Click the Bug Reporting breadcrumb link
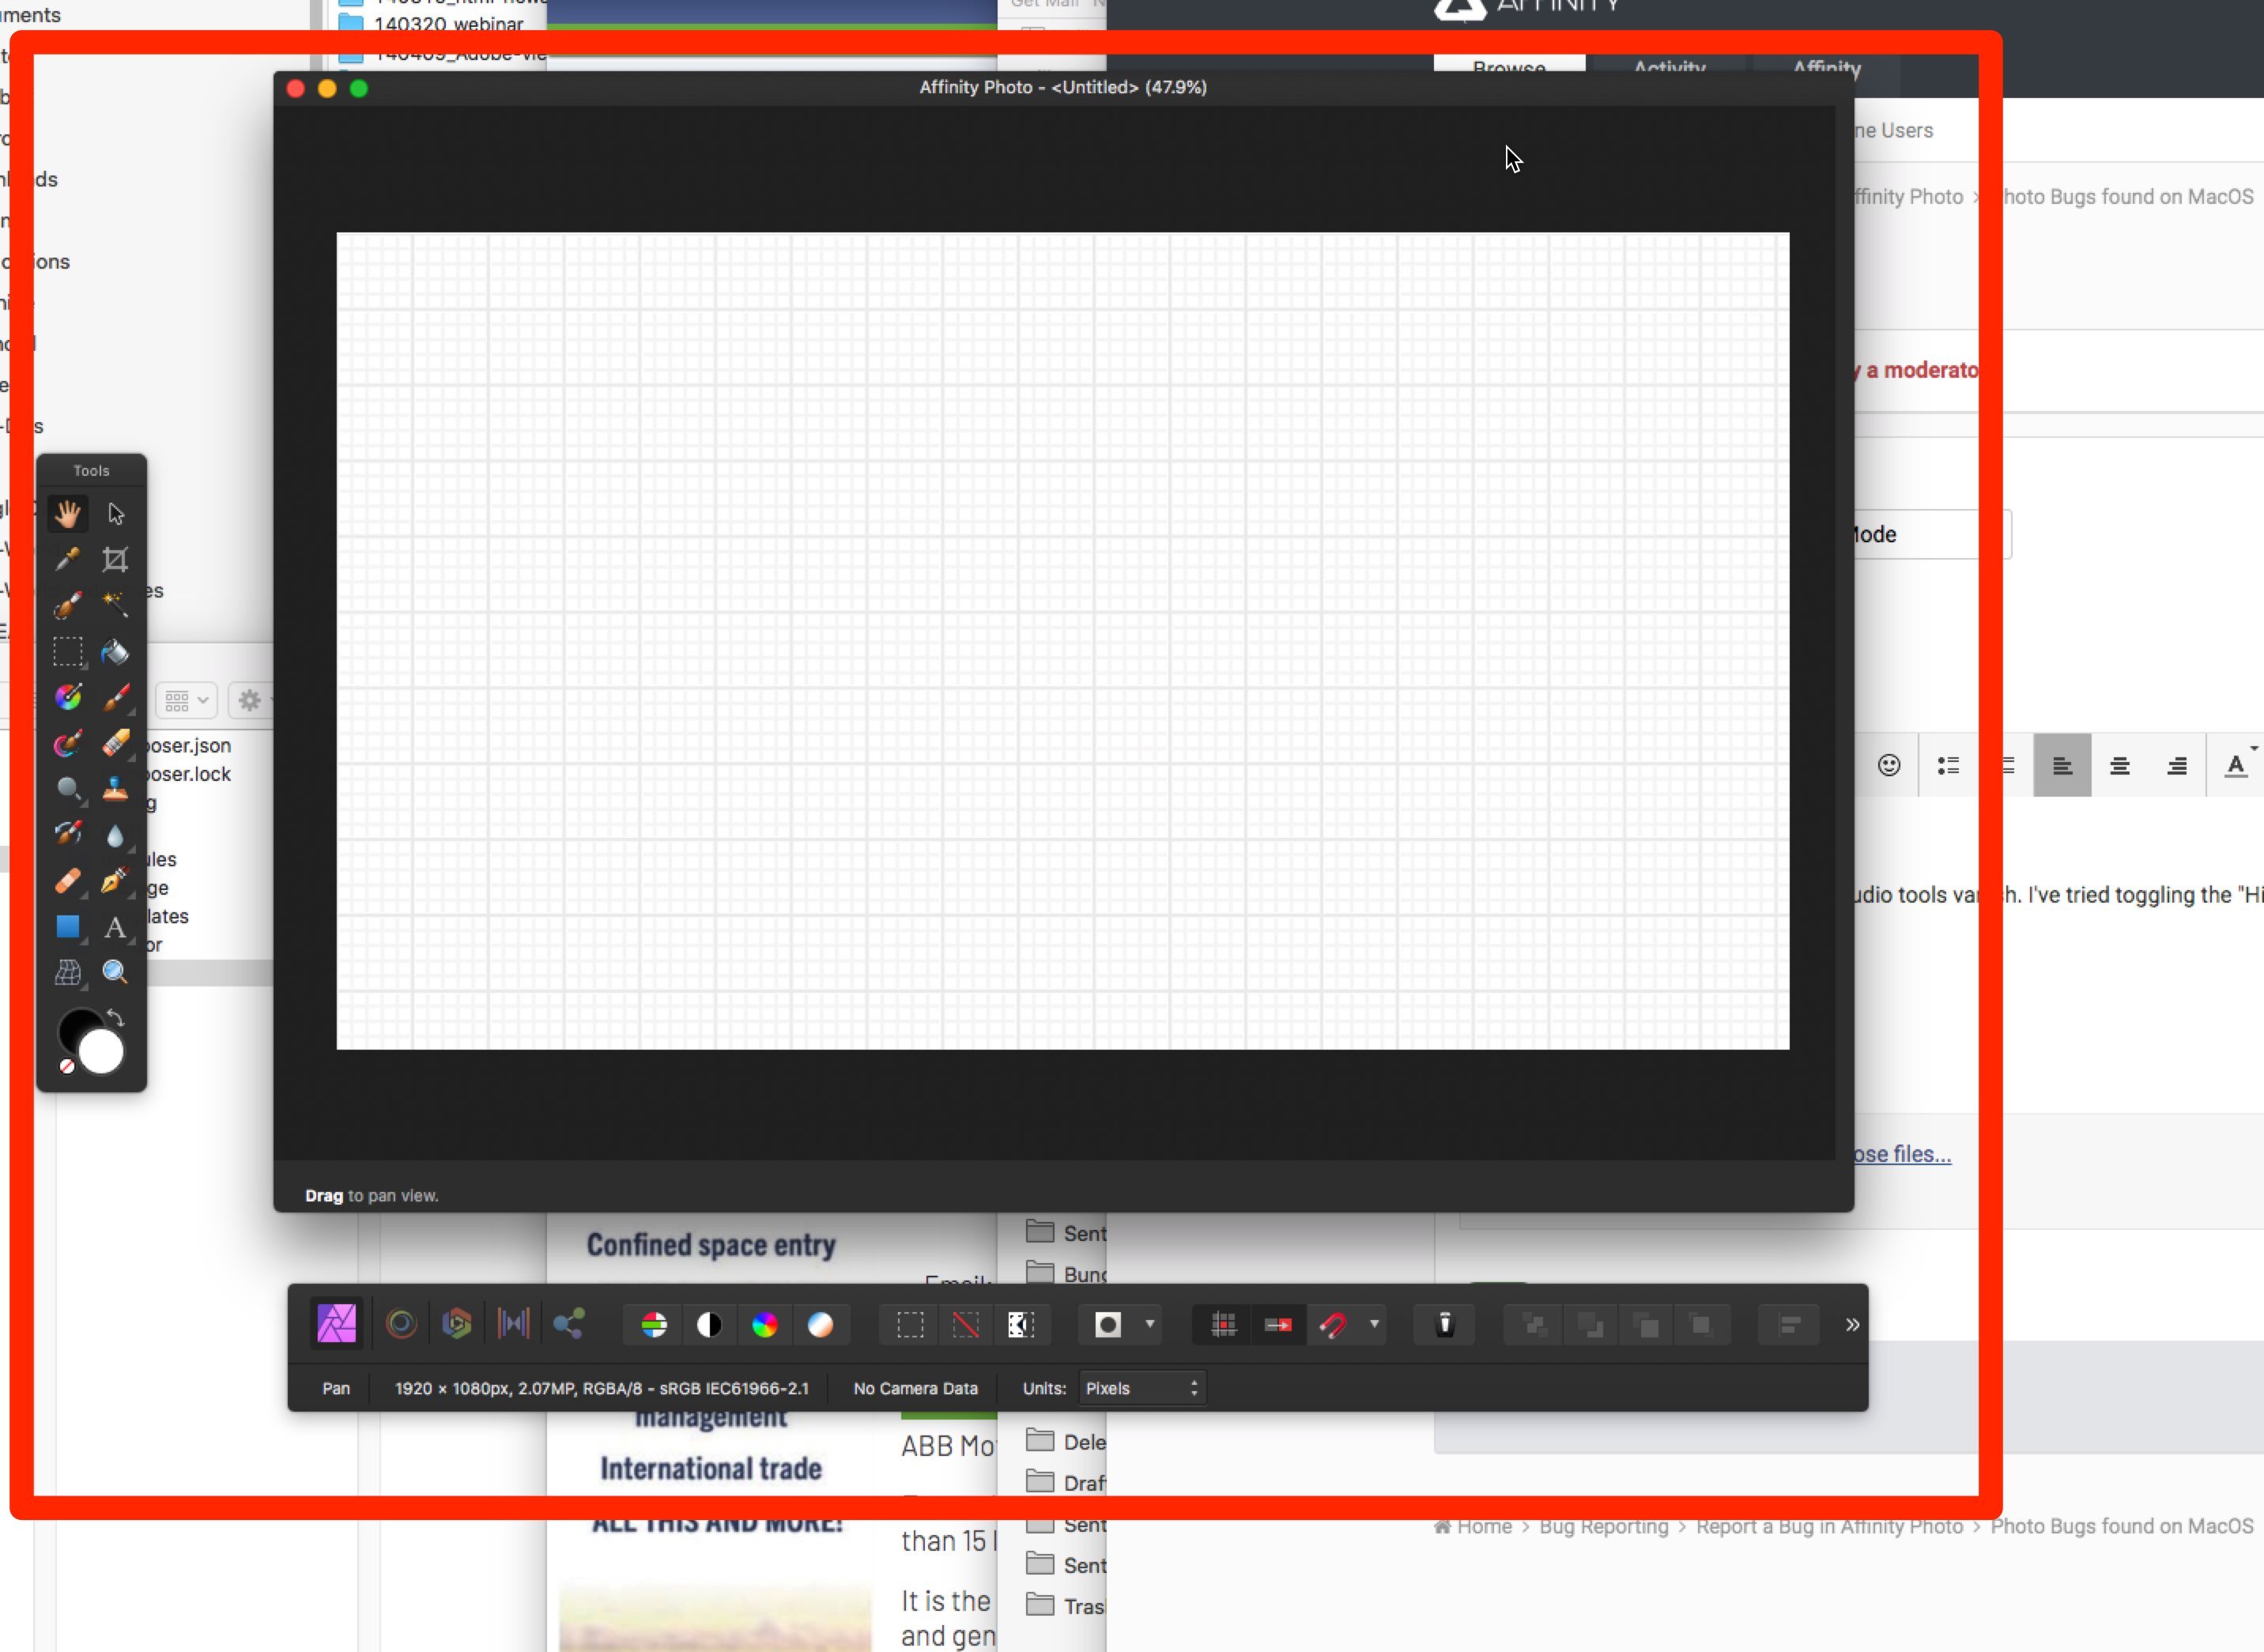 [1604, 1527]
